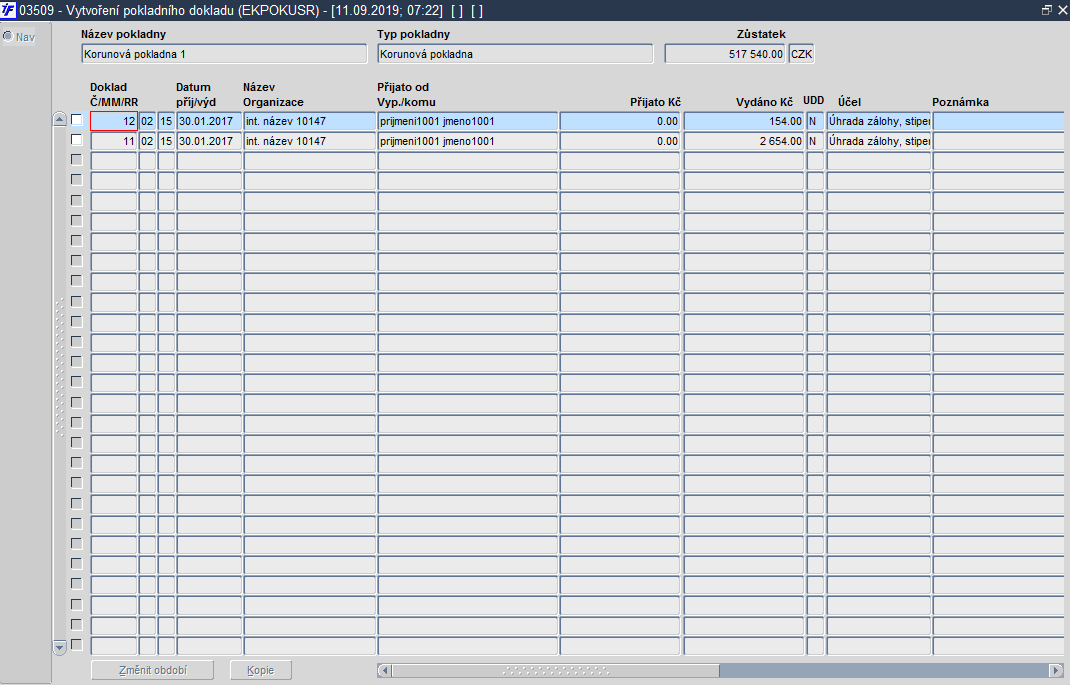Click the horizontal scroll right arrow
Screen dimensions: 1070x685
point(1057,670)
